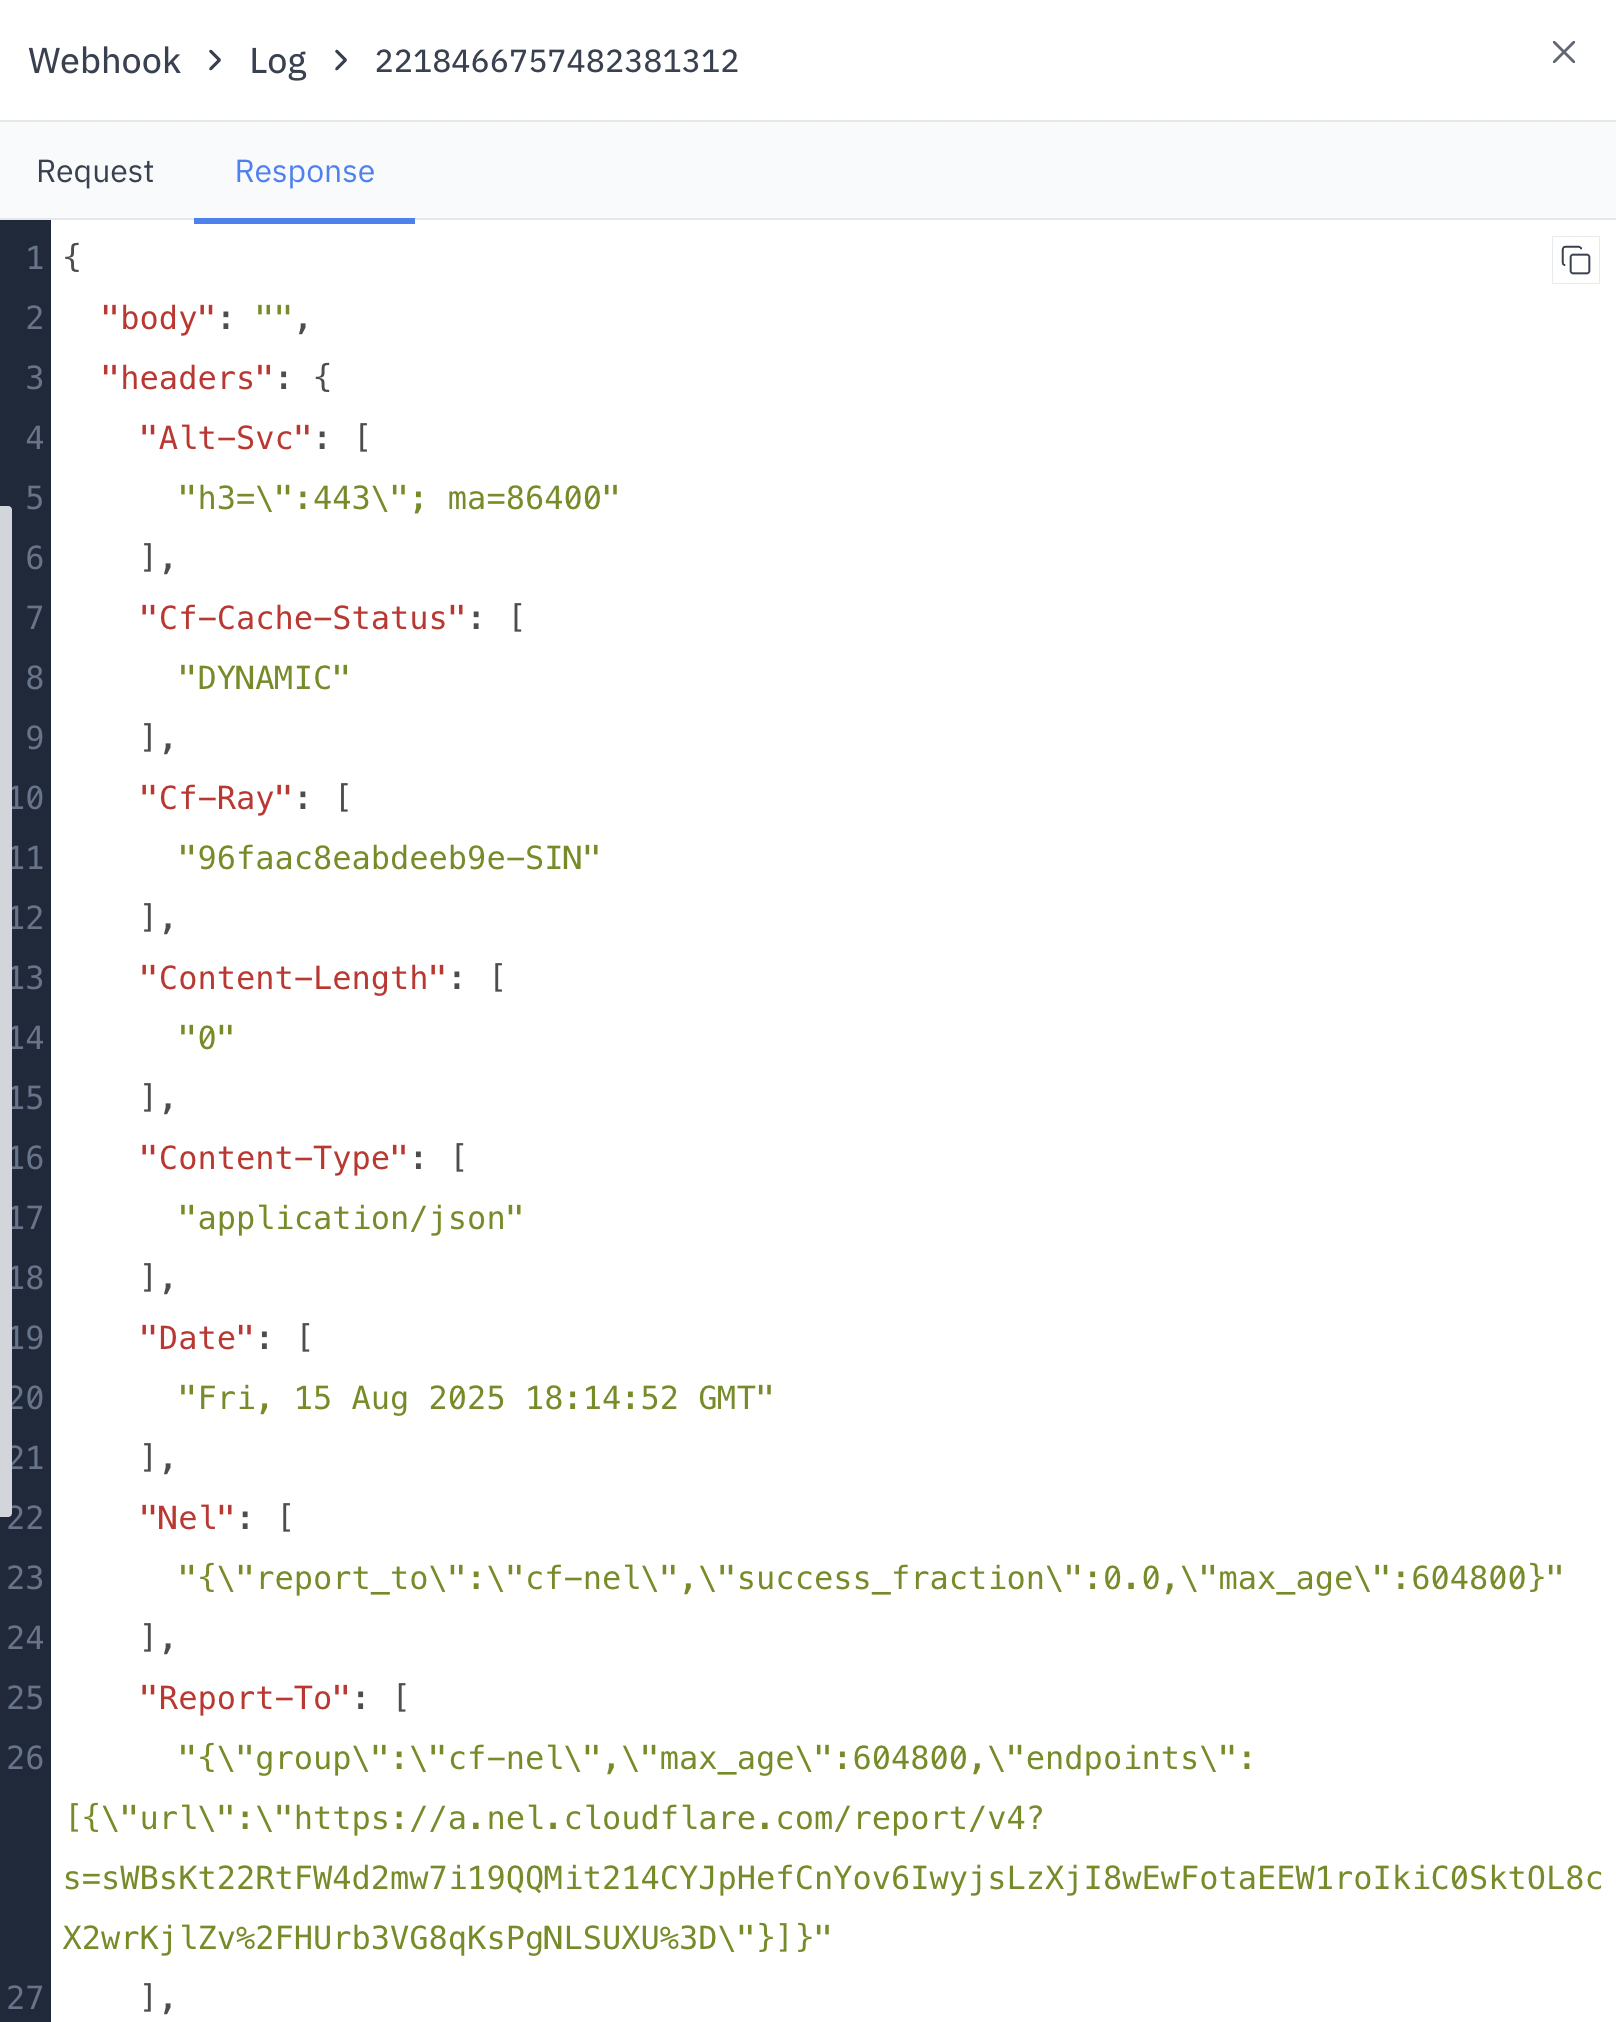Open the Webhook breadcrumb link
The image size is (1616, 2022).
point(104,60)
